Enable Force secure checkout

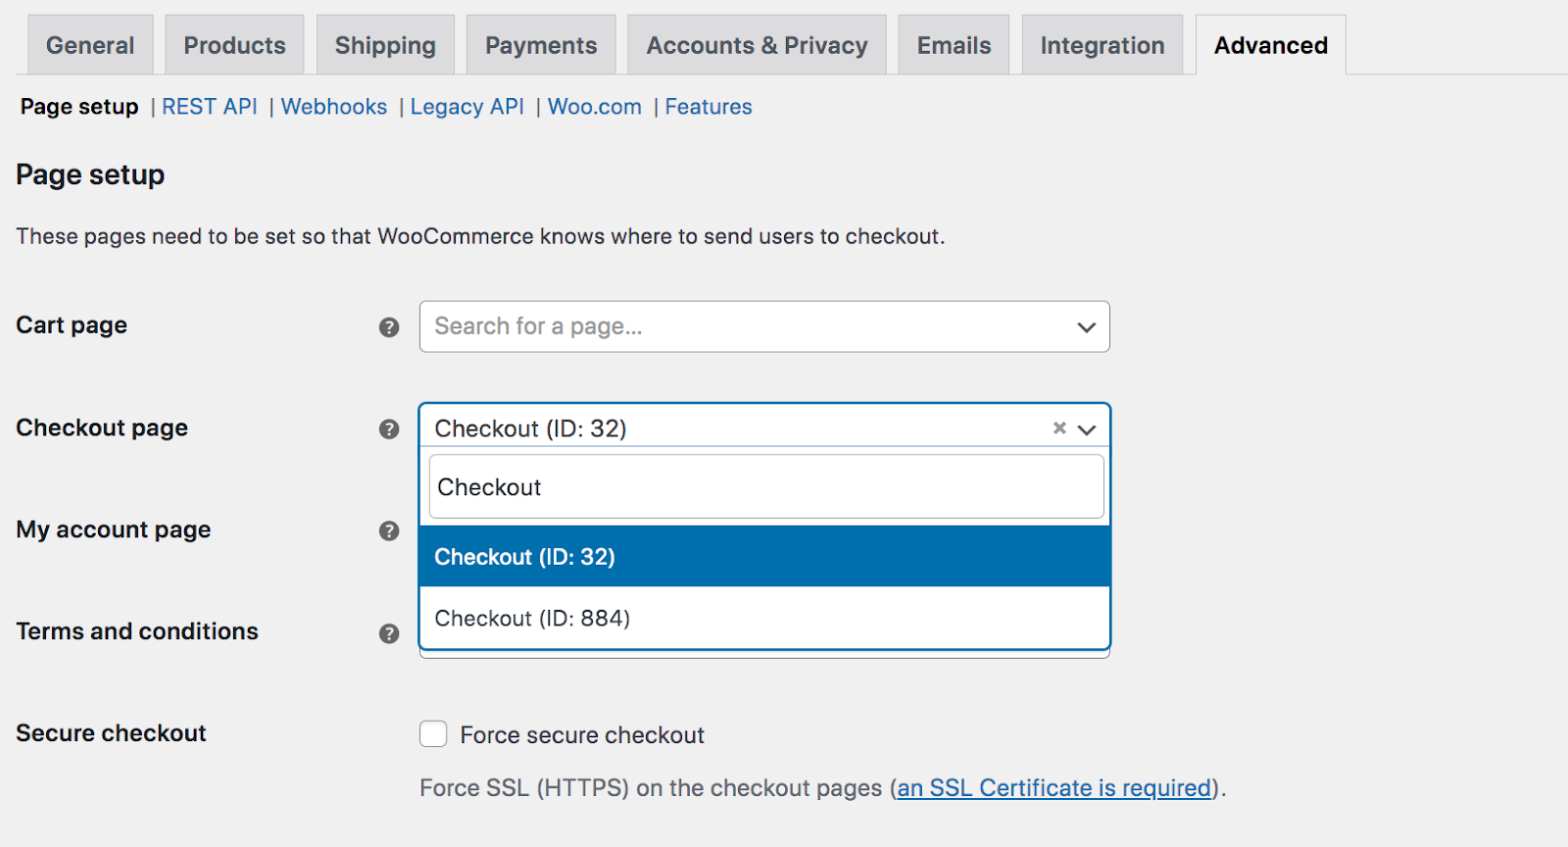[x=433, y=733]
